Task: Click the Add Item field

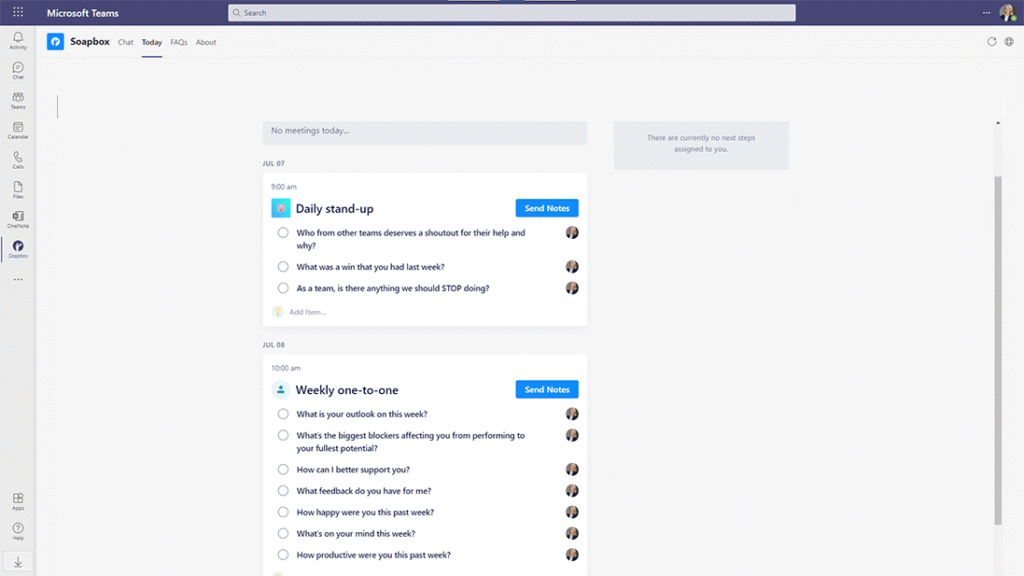Action: (x=308, y=312)
